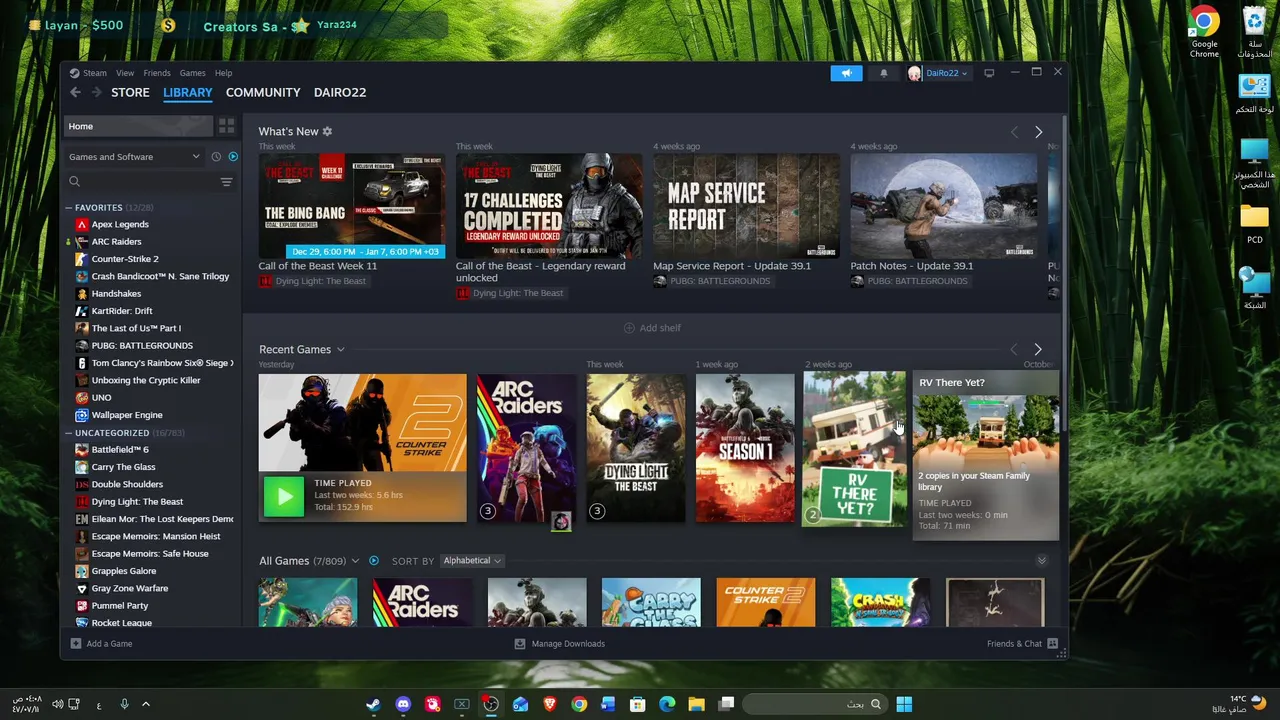Screen dimensions: 1280x720
Task: Open the Friends & Chat window icon
Action: (x=1052, y=643)
